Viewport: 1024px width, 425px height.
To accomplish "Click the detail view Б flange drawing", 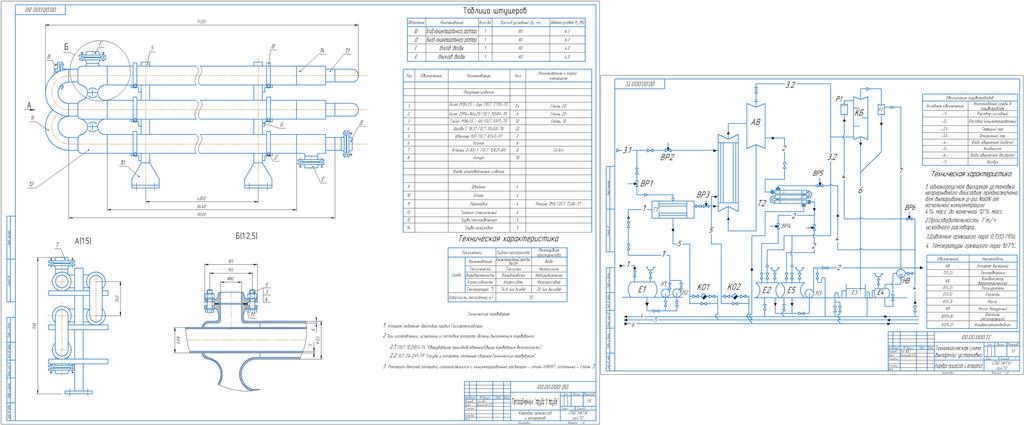I will 247,324.
